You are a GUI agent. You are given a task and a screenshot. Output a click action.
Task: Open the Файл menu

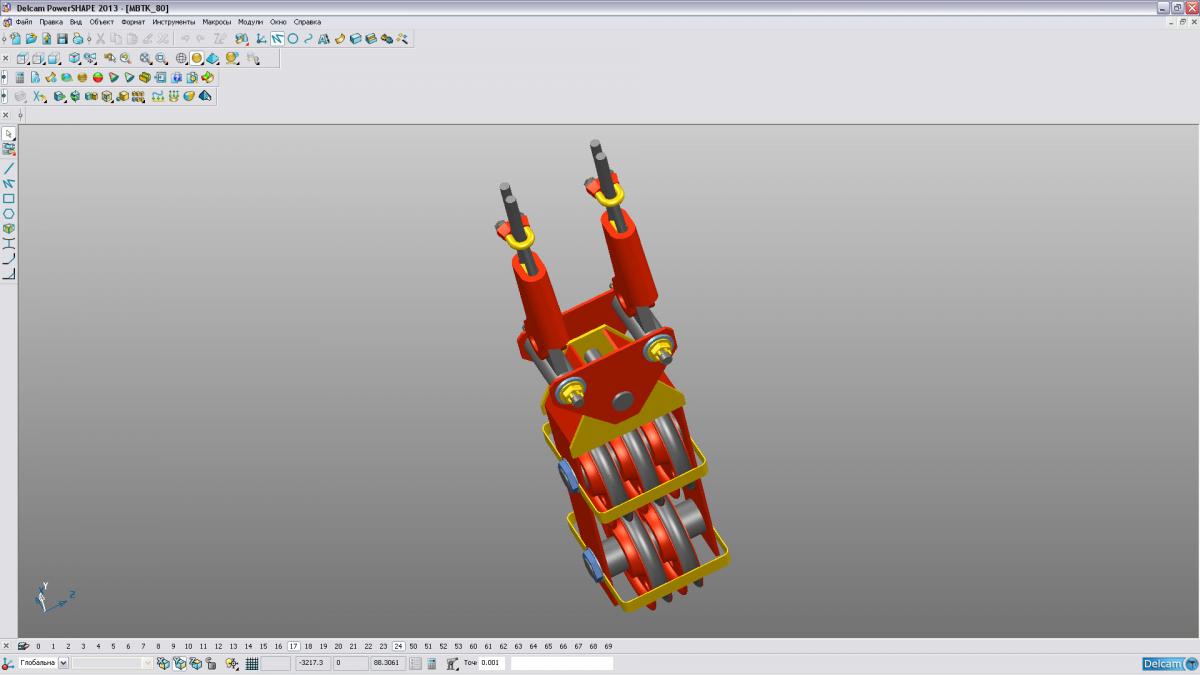pyautogui.click(x=24, y=21)
